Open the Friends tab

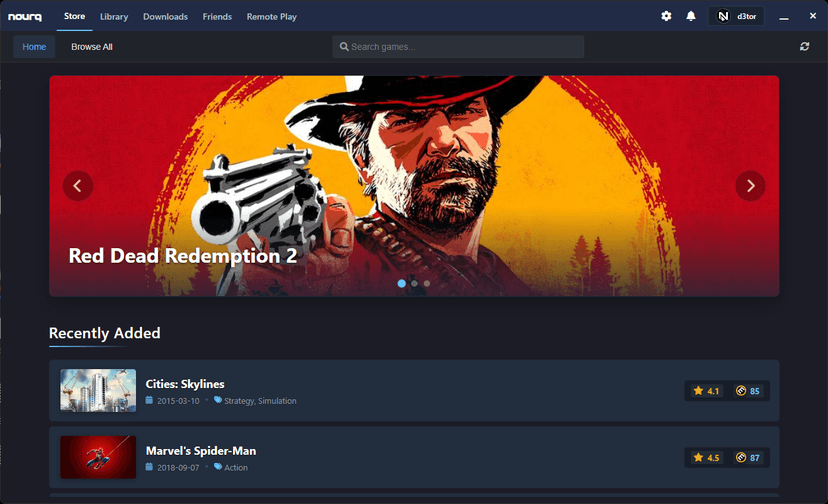[217, 16]
